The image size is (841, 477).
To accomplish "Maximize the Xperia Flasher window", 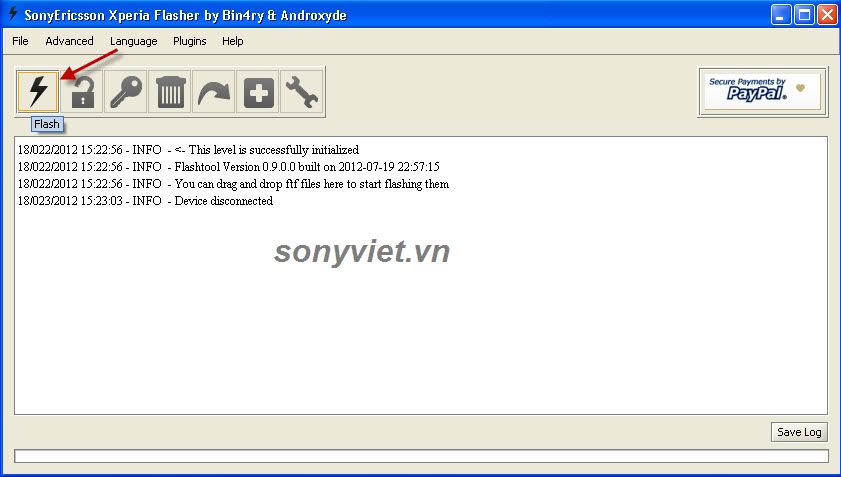I will [805, 14].
